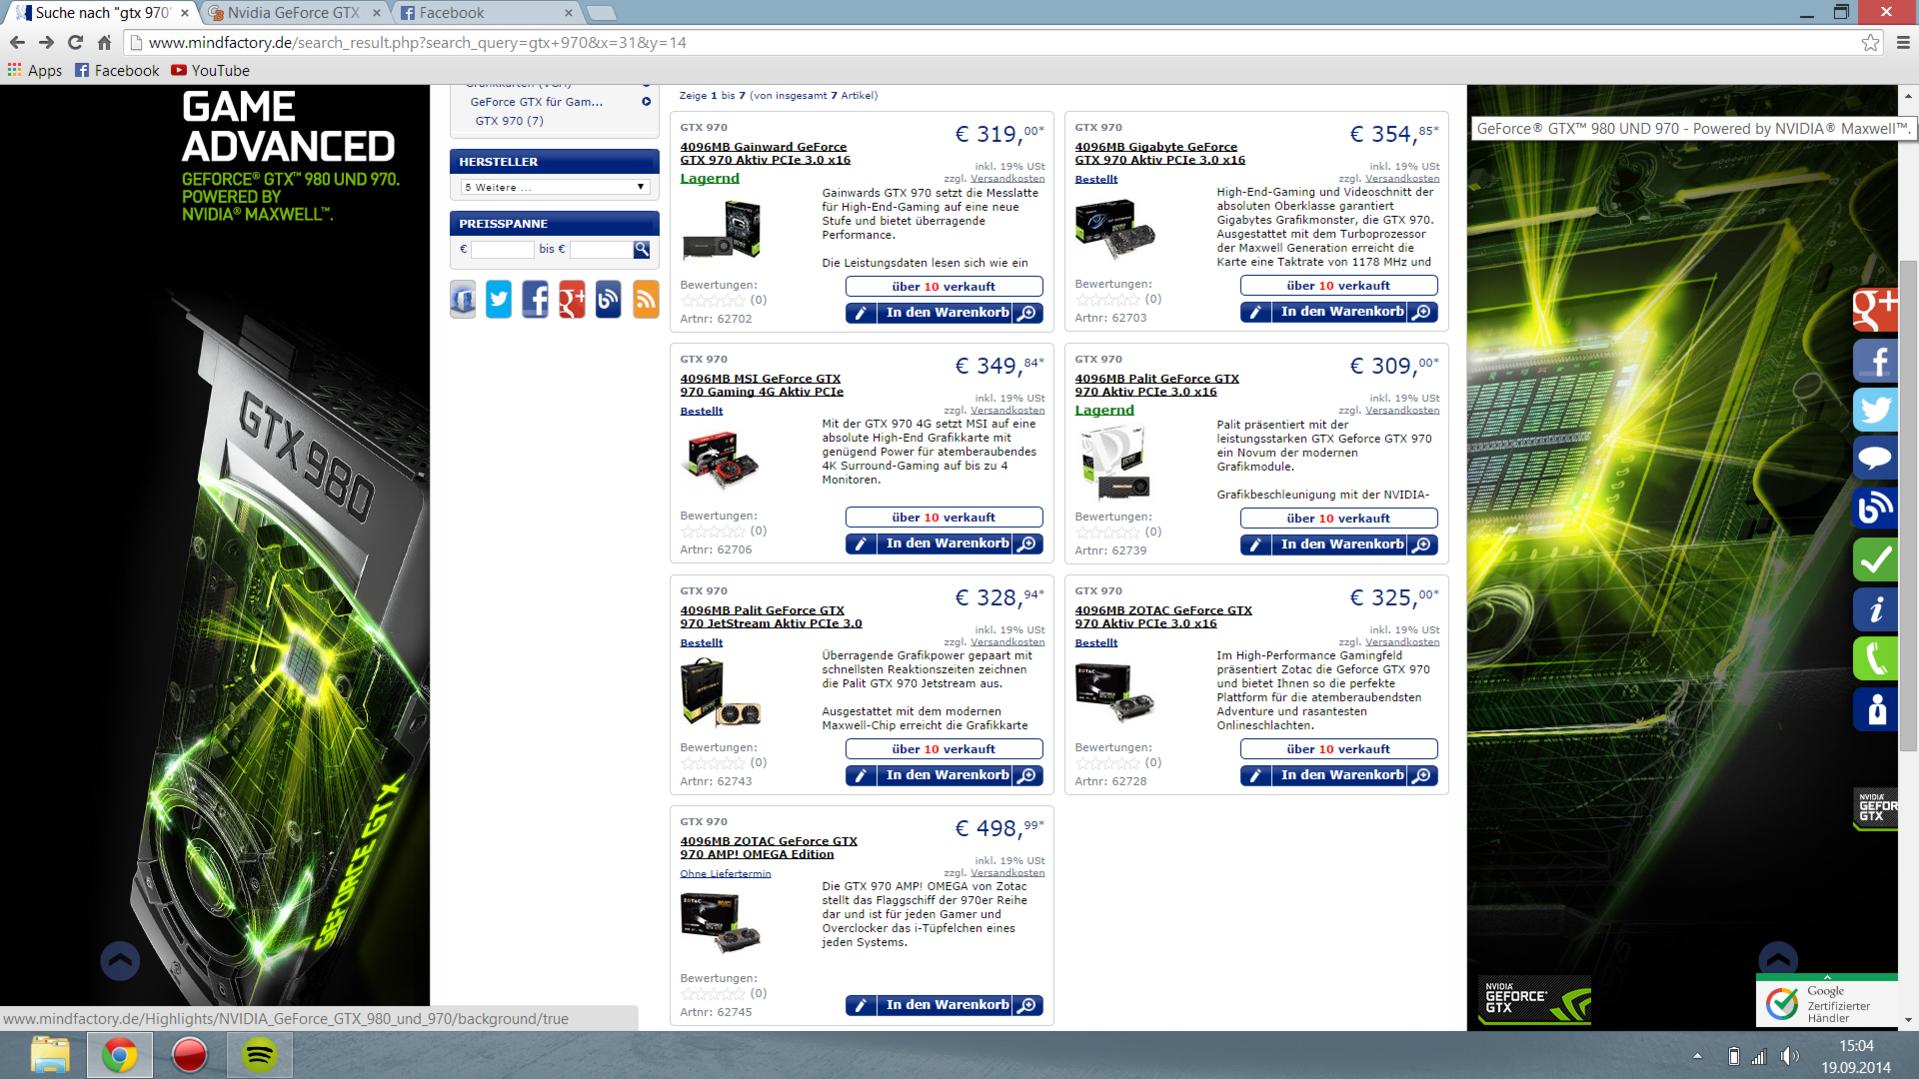Add the Gainward GTX 970 'In den Warenkorb'
Screen dimensions: 1919x1079
[x=946, y=313]
